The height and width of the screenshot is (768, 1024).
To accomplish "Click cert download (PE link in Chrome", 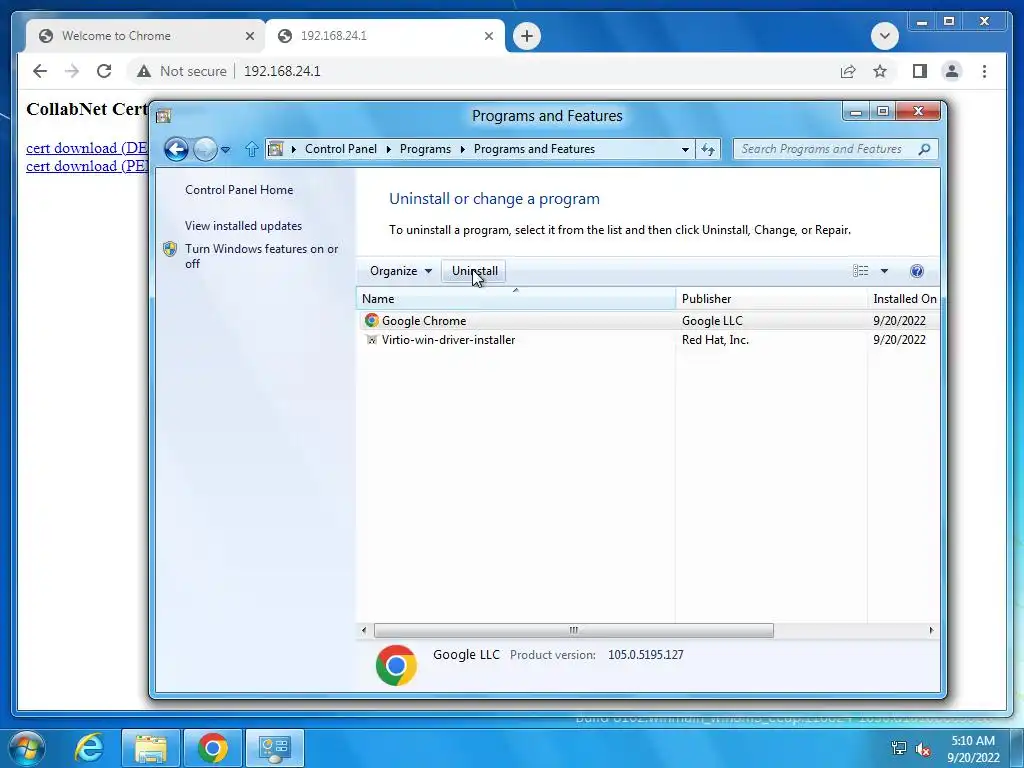I will click(x=87, y=166).
